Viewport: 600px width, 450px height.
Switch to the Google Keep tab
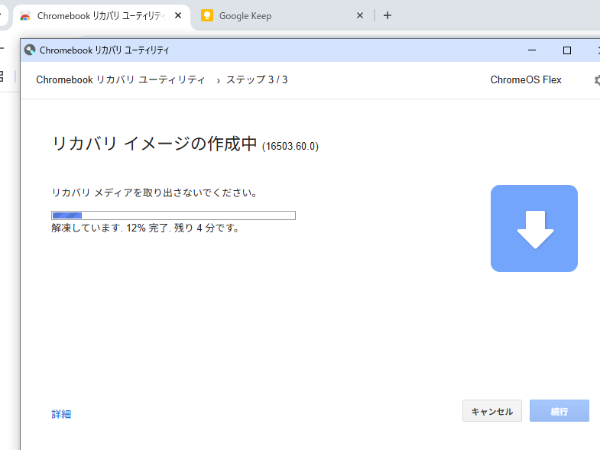(x=270, y=16)
